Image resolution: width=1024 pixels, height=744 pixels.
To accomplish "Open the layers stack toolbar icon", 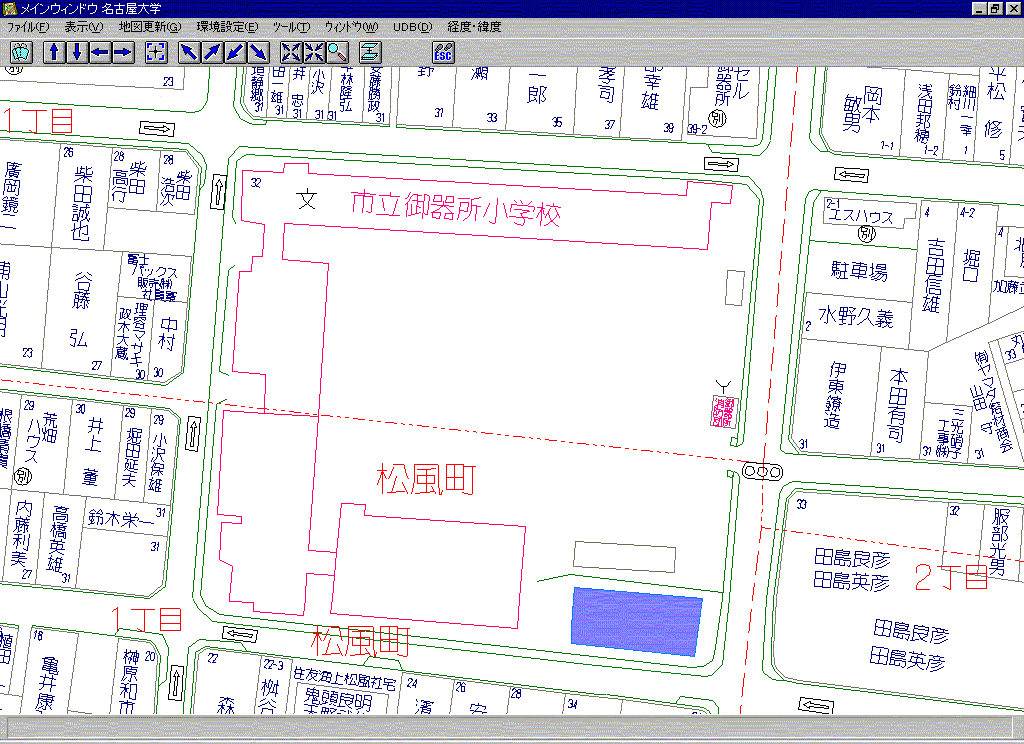I will pos(370,52).
